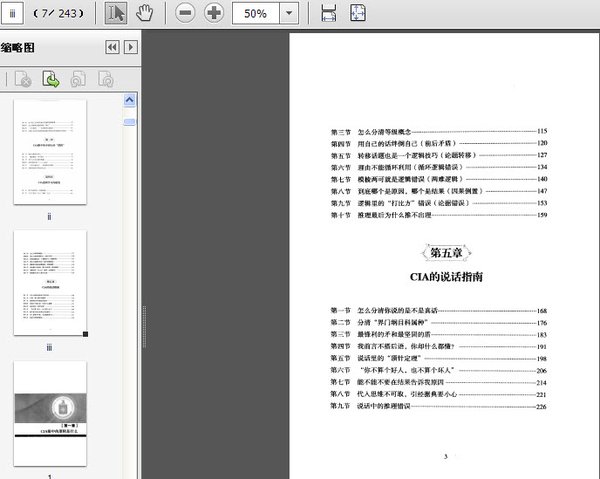Click the contents entry ending in page 198
This screenshot has height=479, width=600.
(x=439, y=358)
